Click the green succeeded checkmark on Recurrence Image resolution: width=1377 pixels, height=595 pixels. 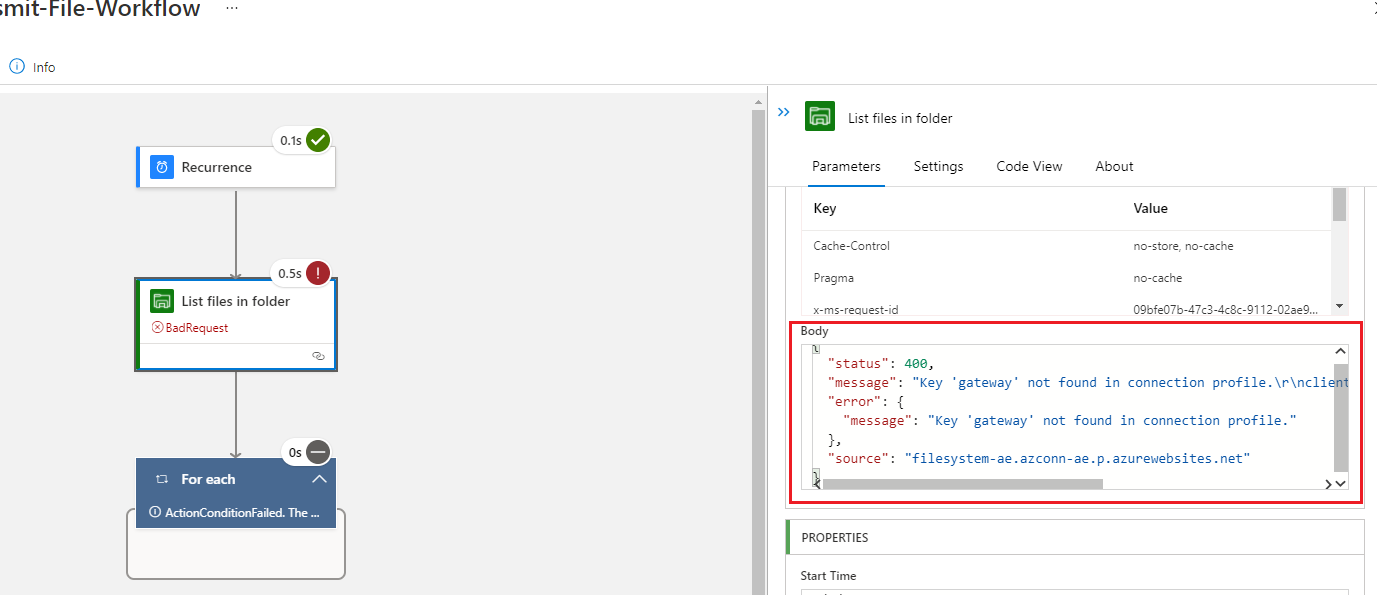[x=318, y=140]
